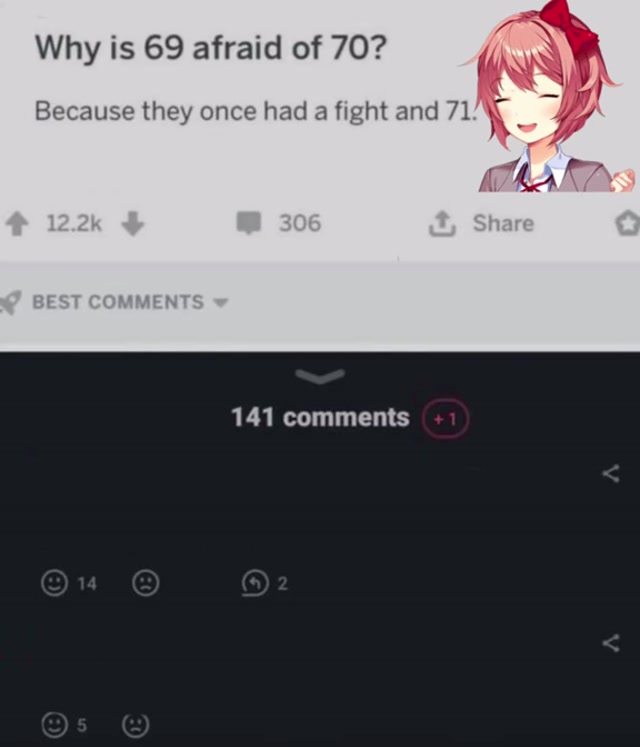Toggle sad-face dislike on the second comment
Viewport: 640px width, 747px height.
pos(135,725)
